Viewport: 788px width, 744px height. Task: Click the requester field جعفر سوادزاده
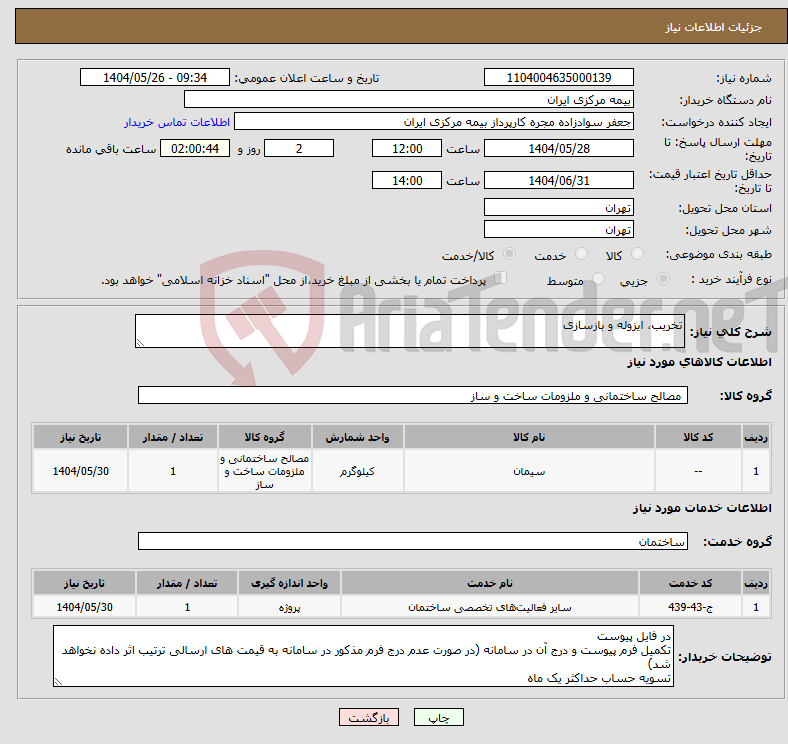tap(434, 122)
